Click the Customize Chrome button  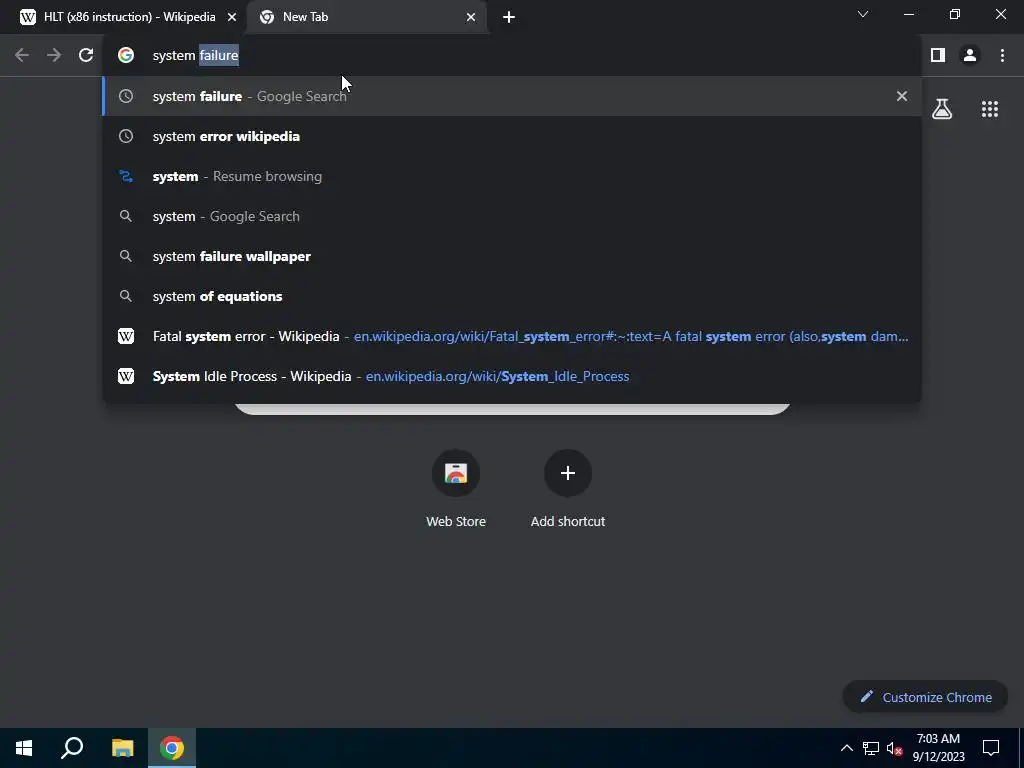point(925,697)
